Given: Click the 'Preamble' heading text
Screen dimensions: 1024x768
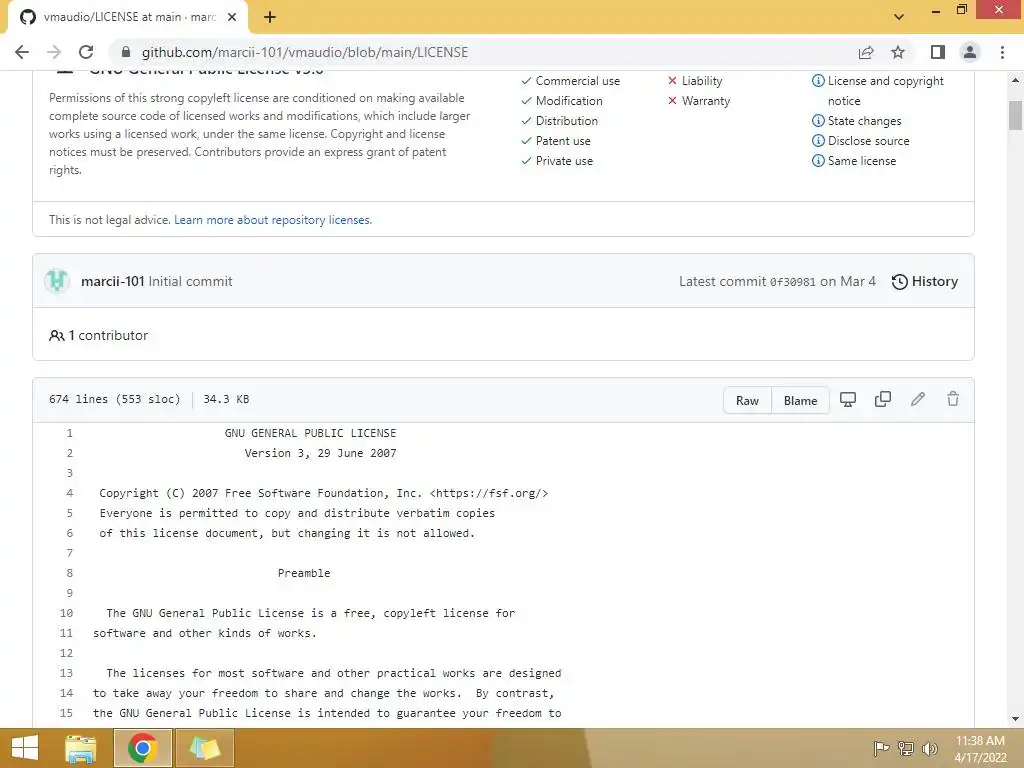Looking at the screenshot, I should 304,573.
